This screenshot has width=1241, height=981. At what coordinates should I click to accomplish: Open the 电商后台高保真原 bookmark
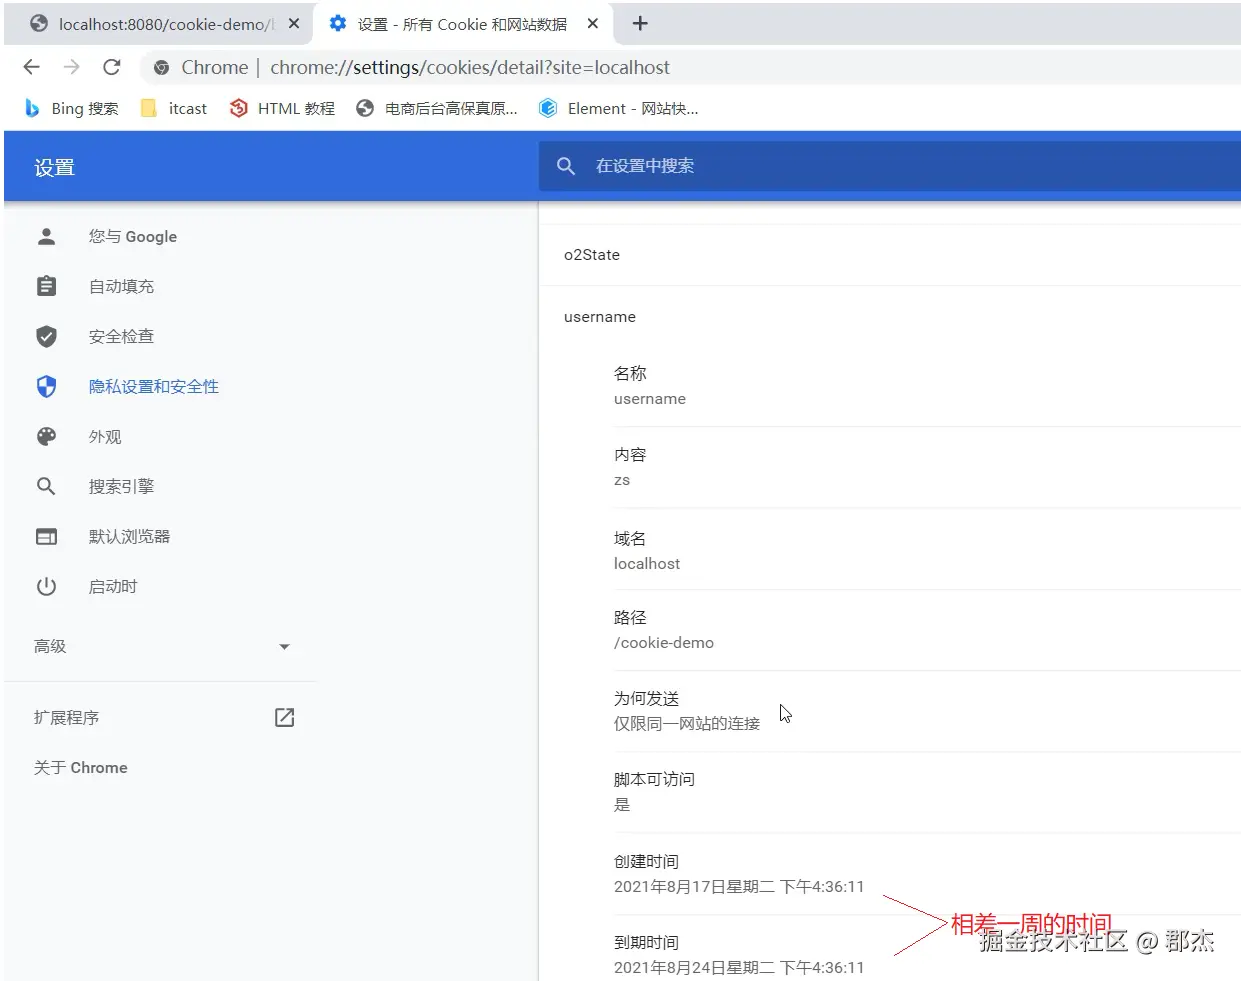pyautogui.click(x=437, y=108)
